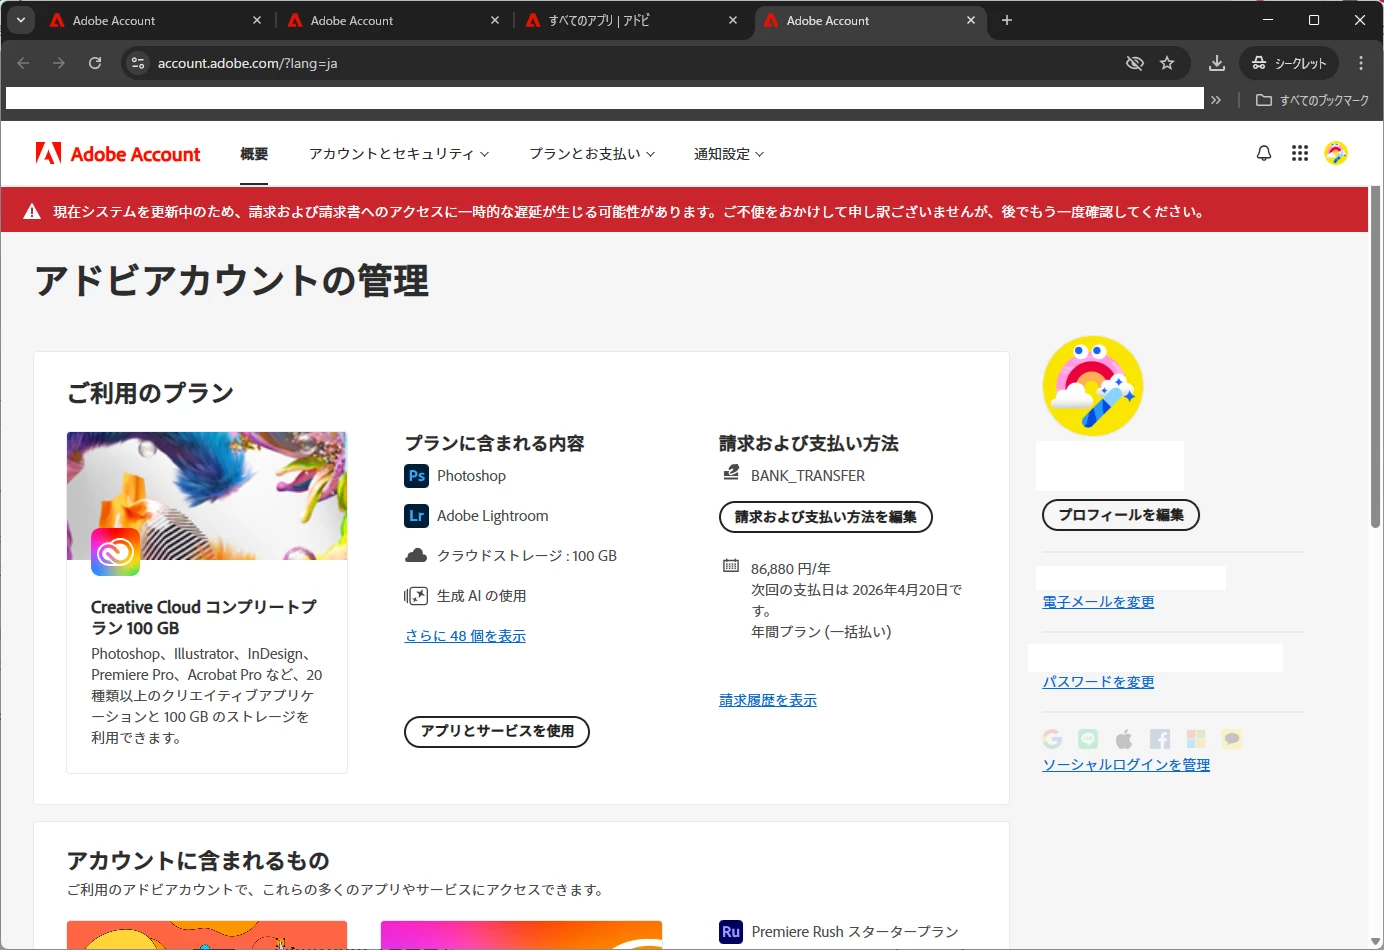Screen dimensions: 1384x950
Task: Click パスワードを変更 link
Action: 1098,682
